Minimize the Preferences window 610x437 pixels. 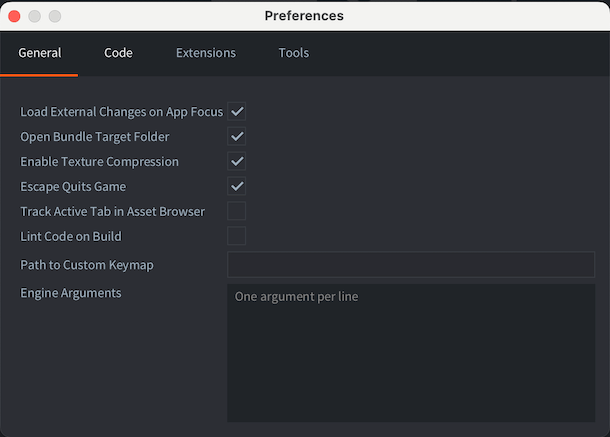pos(35,16)
